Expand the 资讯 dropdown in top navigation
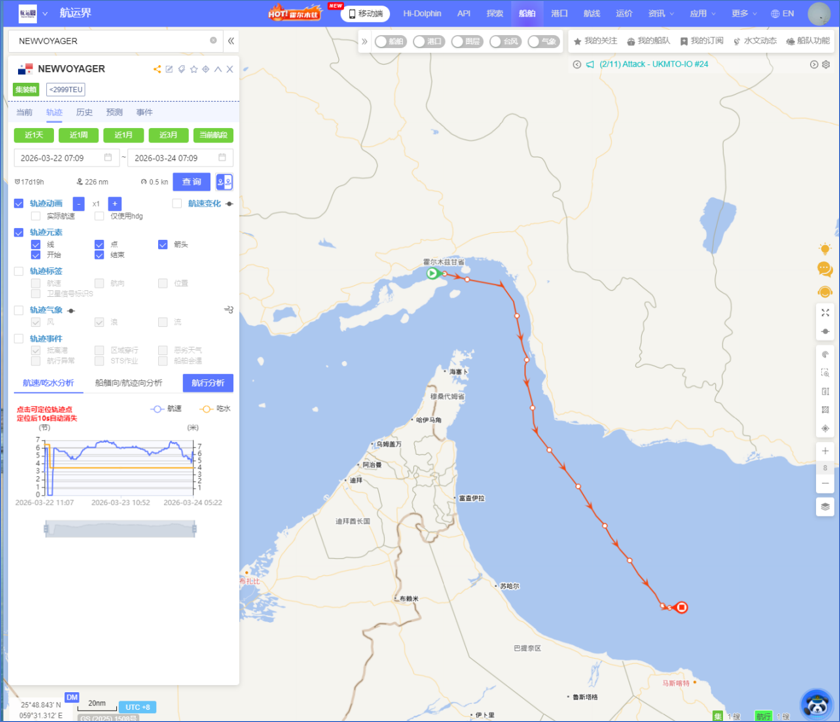 point(660,14)
